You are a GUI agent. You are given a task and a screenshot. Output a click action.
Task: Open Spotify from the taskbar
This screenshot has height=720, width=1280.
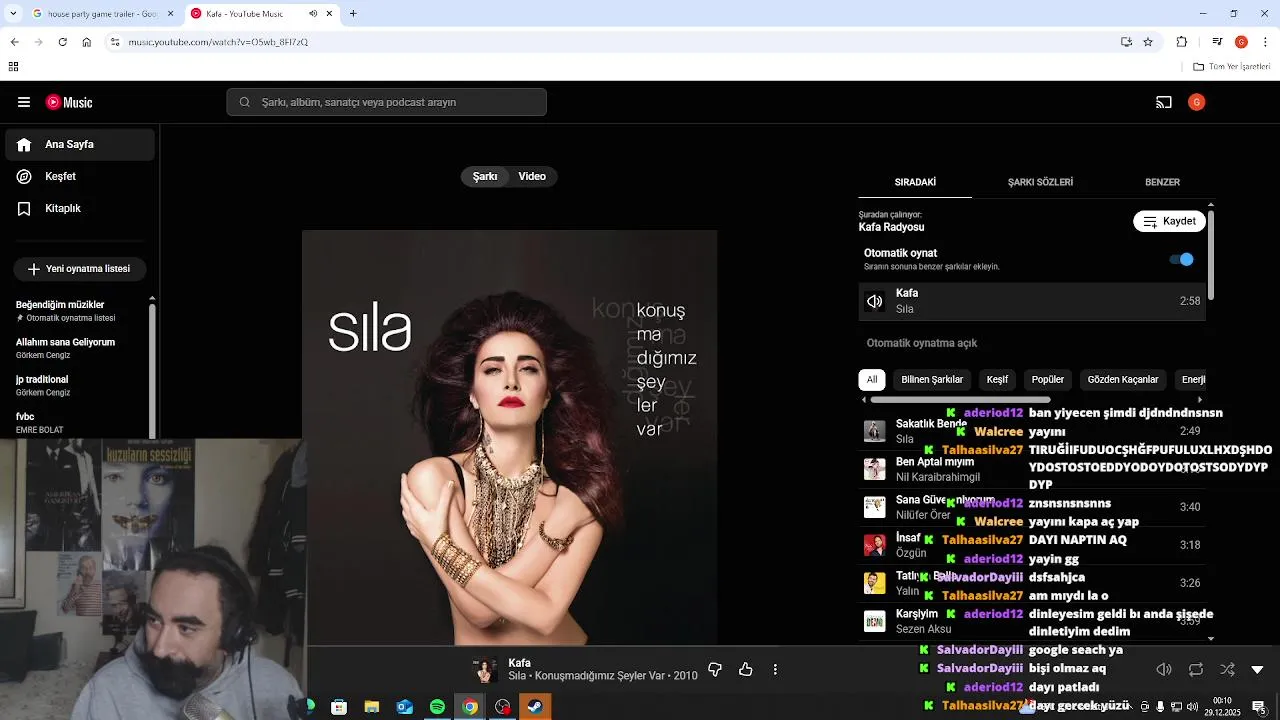[437, 707]
